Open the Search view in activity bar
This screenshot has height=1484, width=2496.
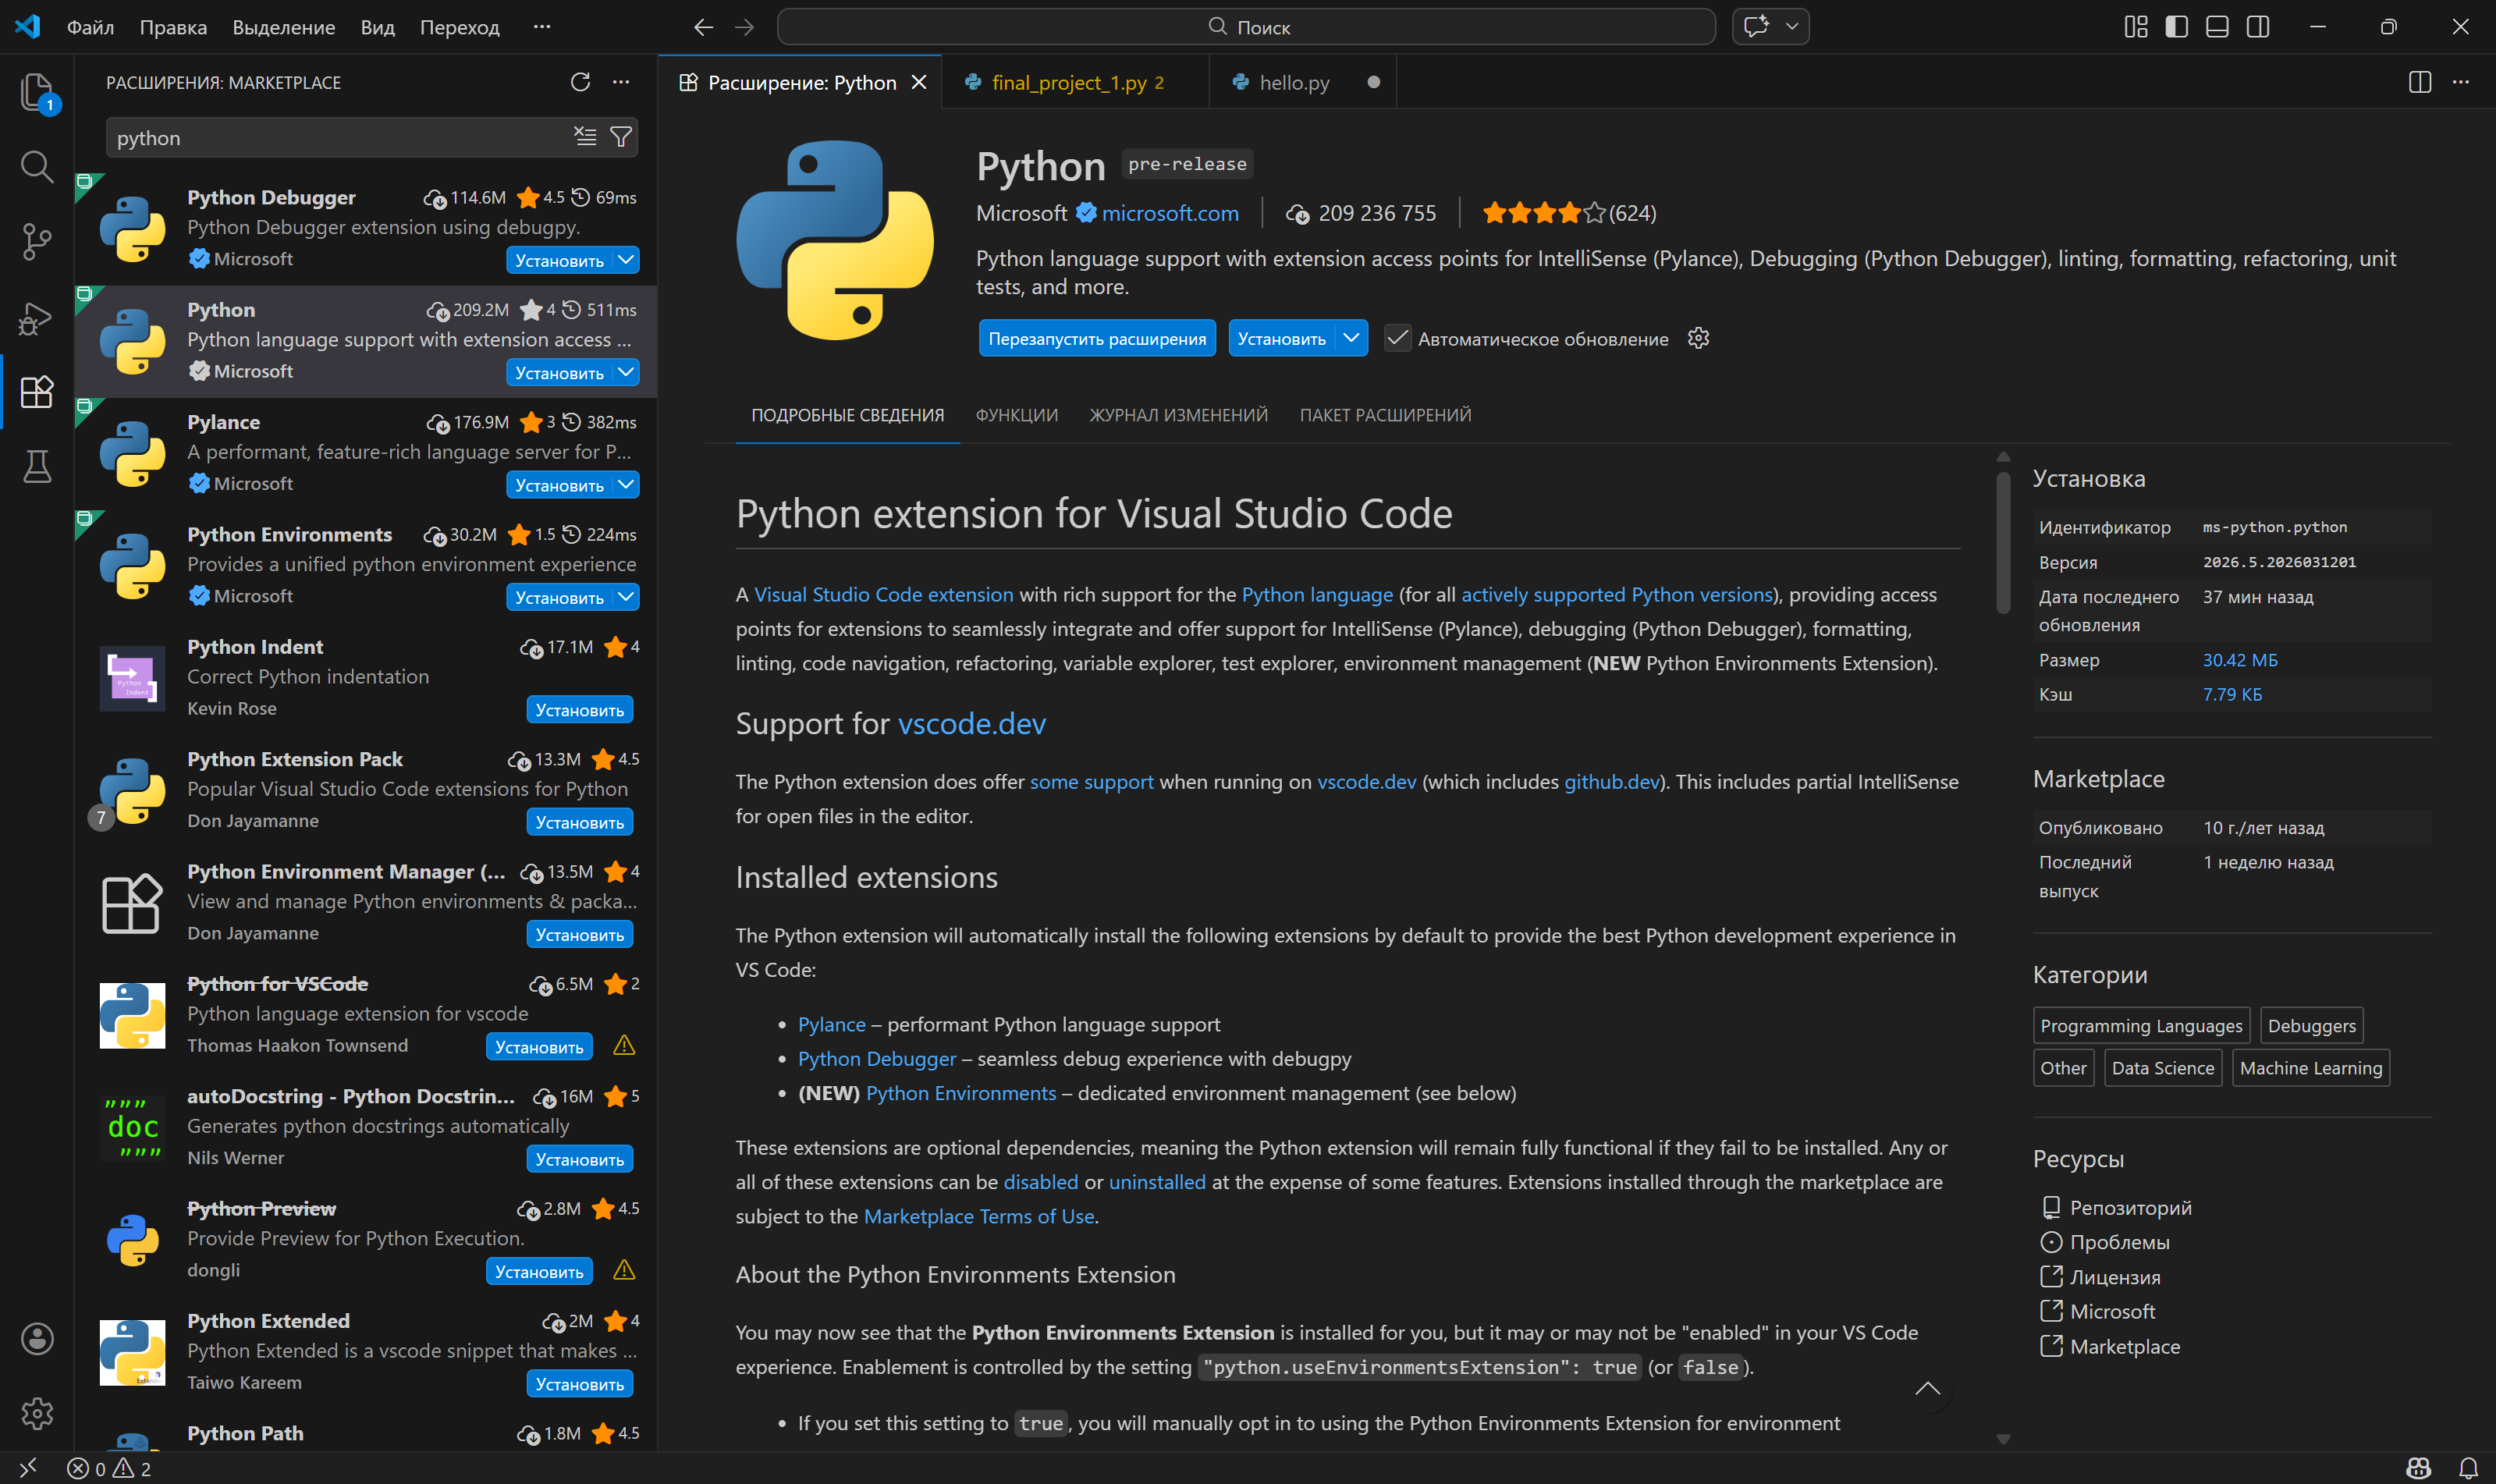pyautogui.click(x=37, y=166)
